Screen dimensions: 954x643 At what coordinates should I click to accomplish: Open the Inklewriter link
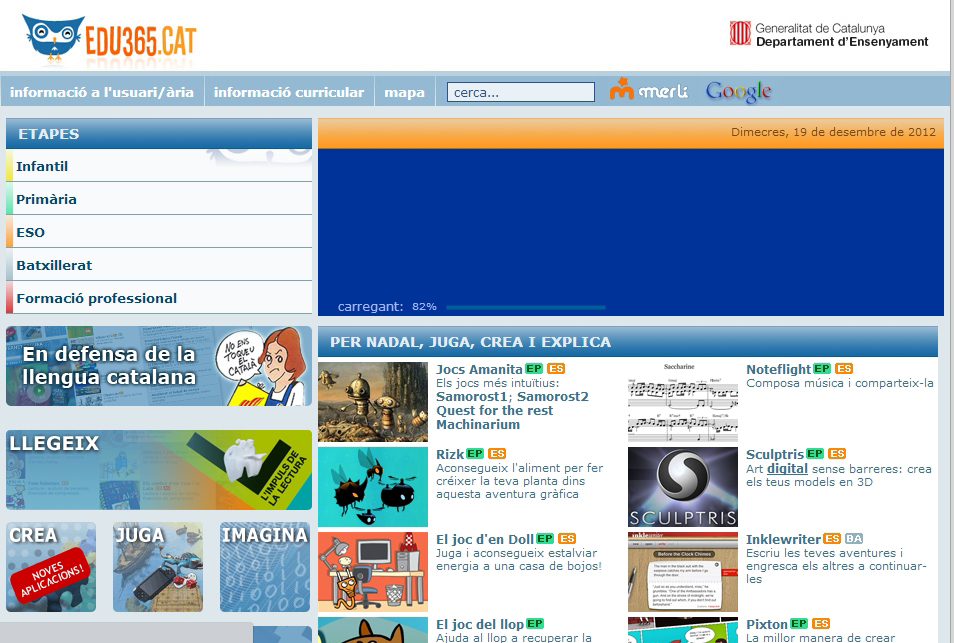click(784, 540)
